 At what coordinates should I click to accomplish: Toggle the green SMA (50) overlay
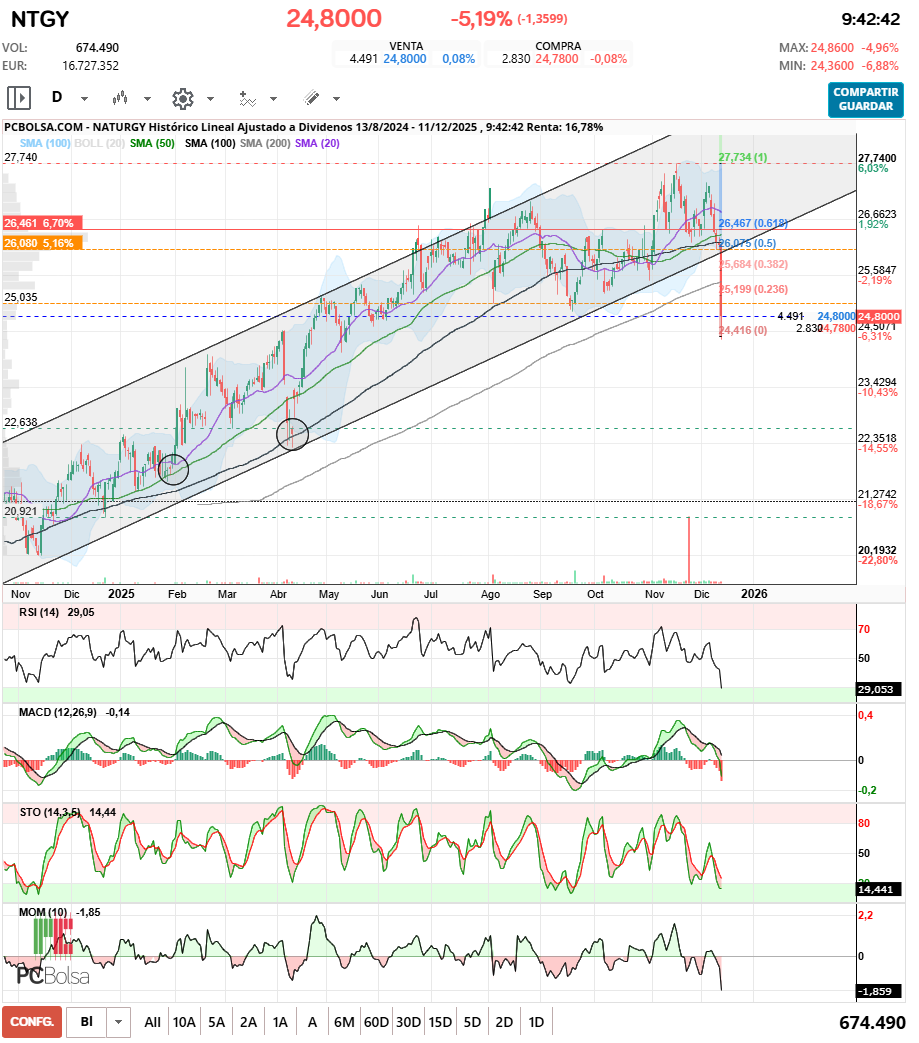pos(154,144)
